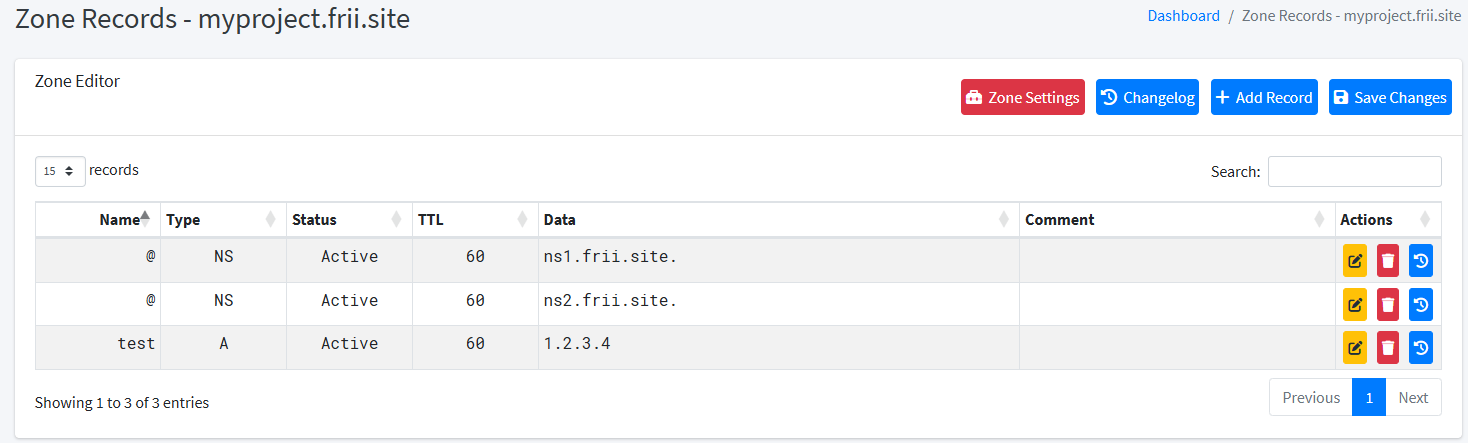This screenshot has height=443, width=1468.
Task: Select the ns1.frii.site. data cell
Action: [779, 261]
